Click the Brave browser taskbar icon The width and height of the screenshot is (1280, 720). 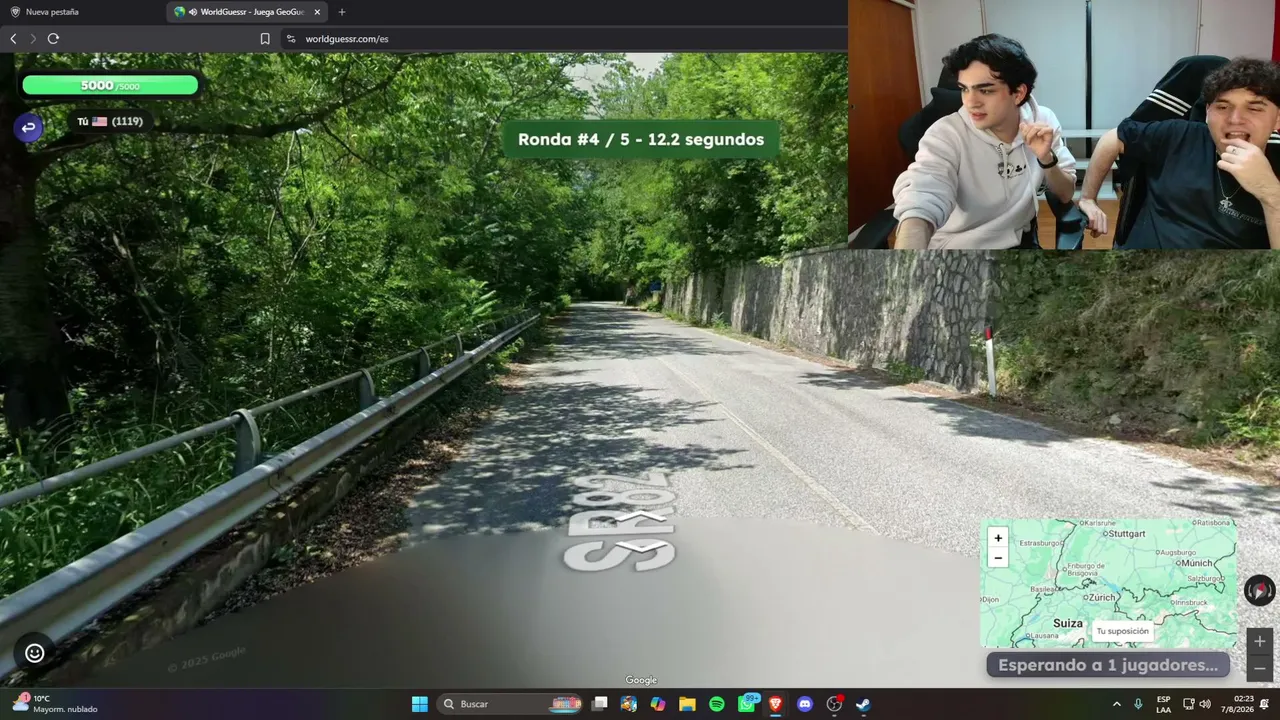775,704
